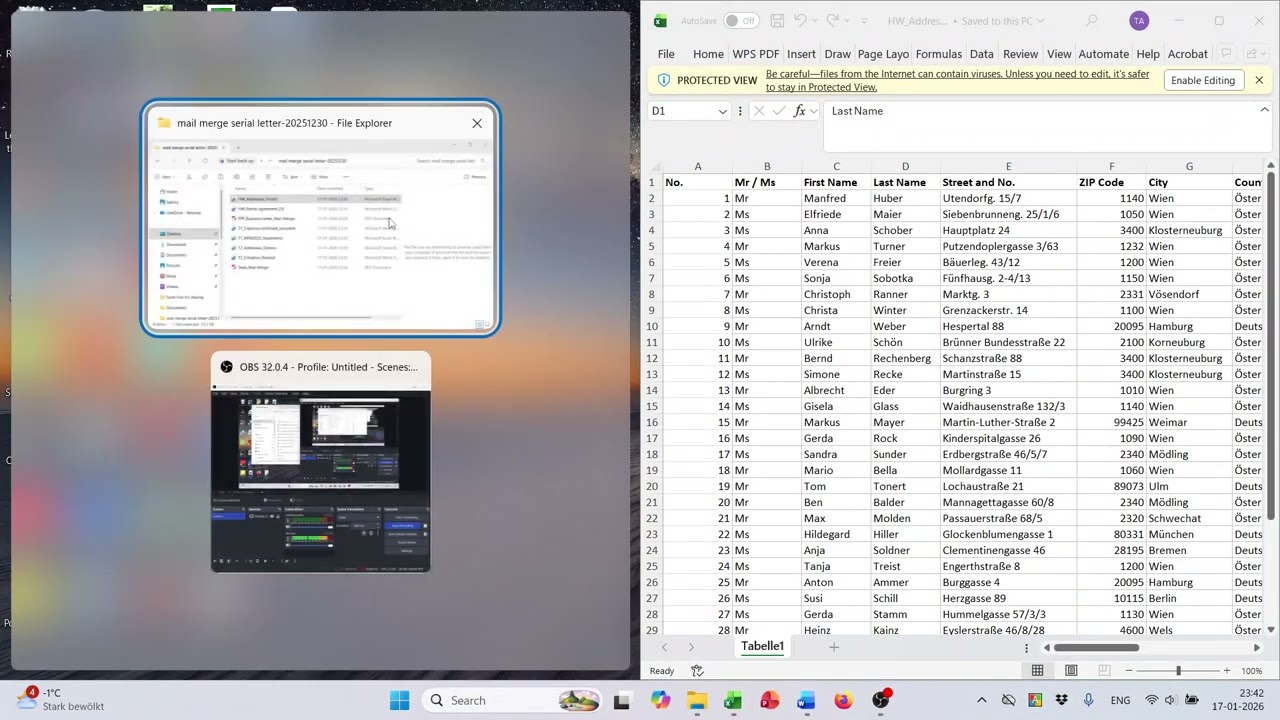Viewport: 1280px width, 720px height.
Task: Click the previous sheet navigation arrow
Action: (x=664, y=647)
